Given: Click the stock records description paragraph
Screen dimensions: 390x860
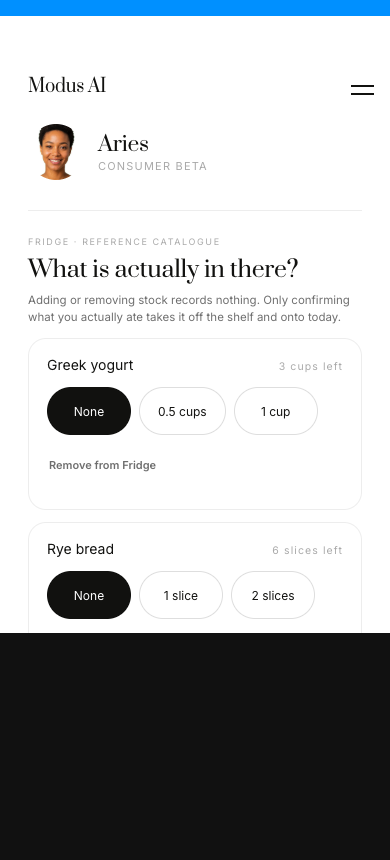Looking at the screenshot, I should click(189, 309).
